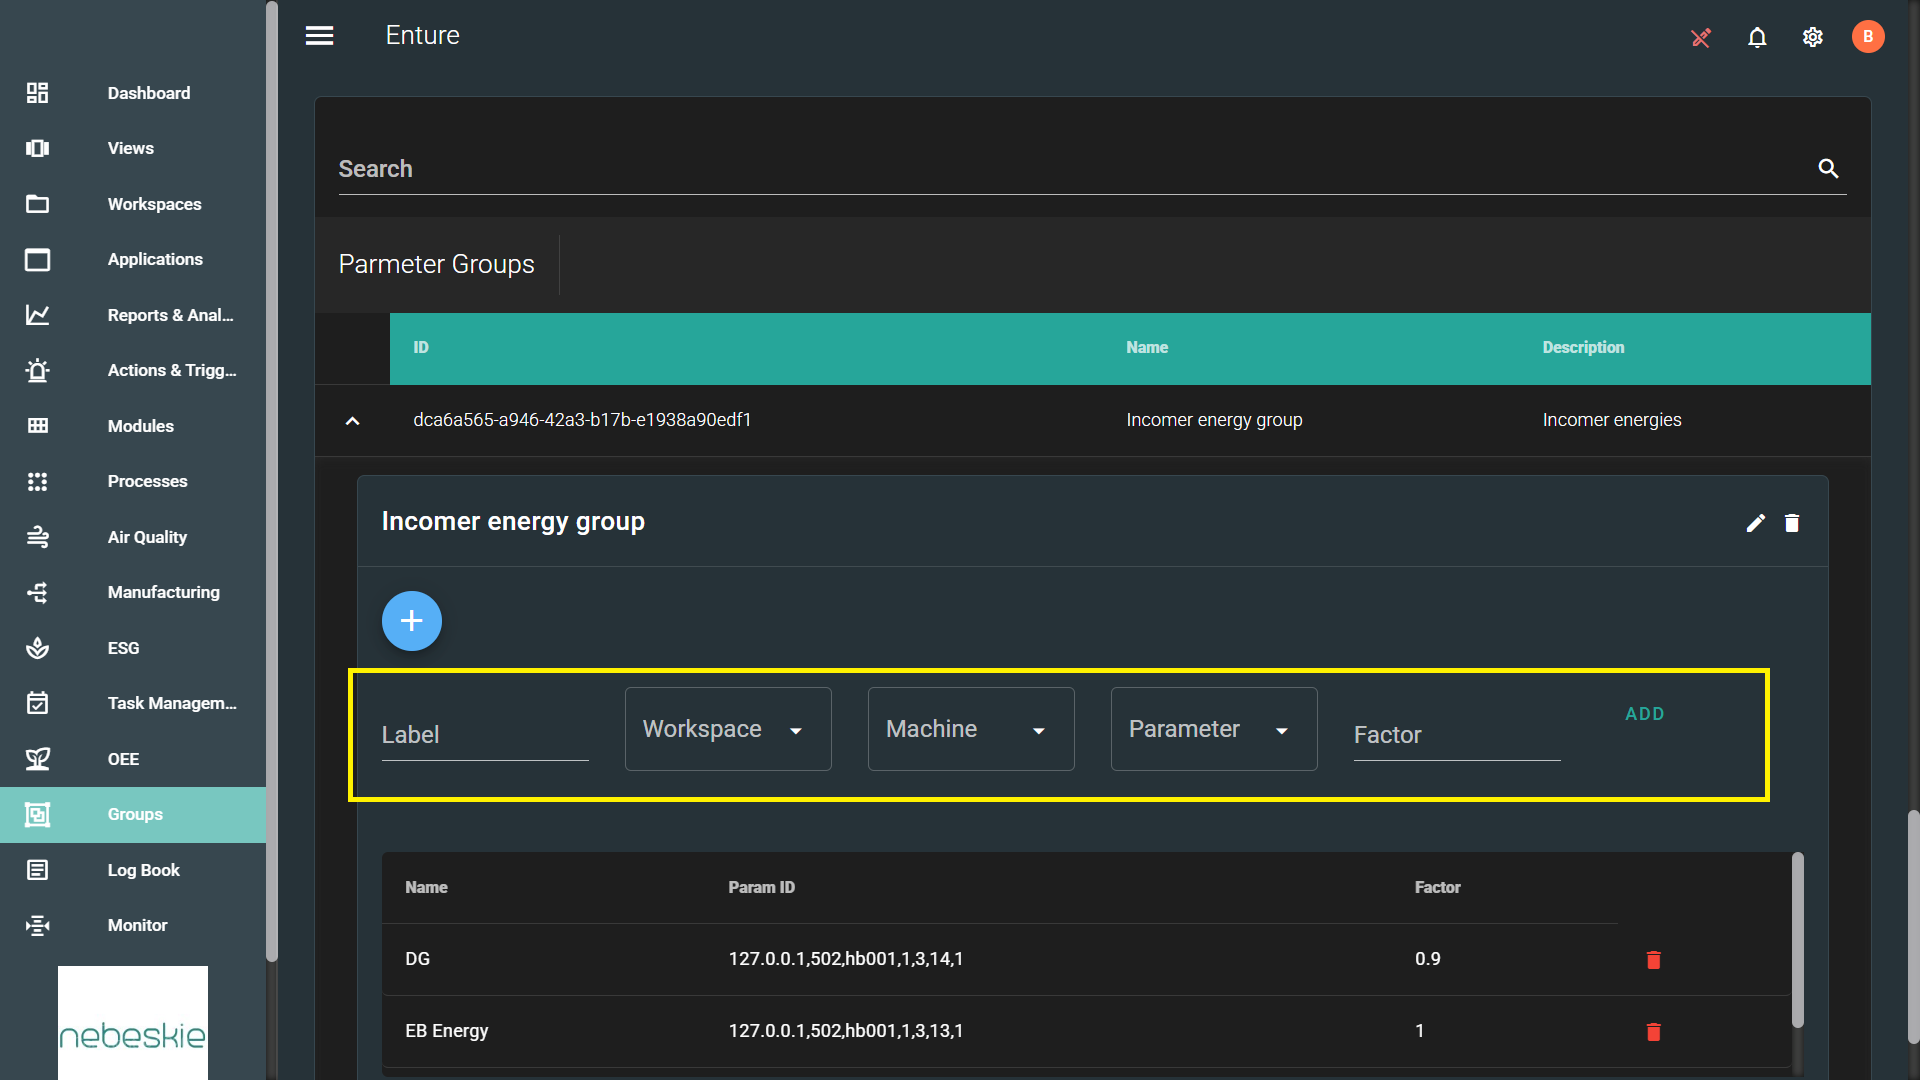Click DG param ID ending 14,1

click(846, 959)
